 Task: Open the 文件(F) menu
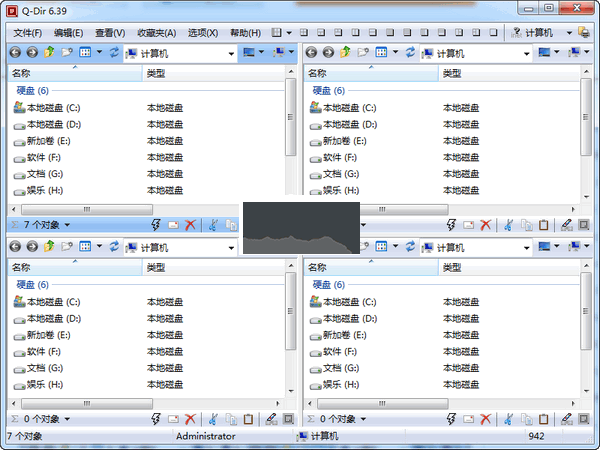28,33
